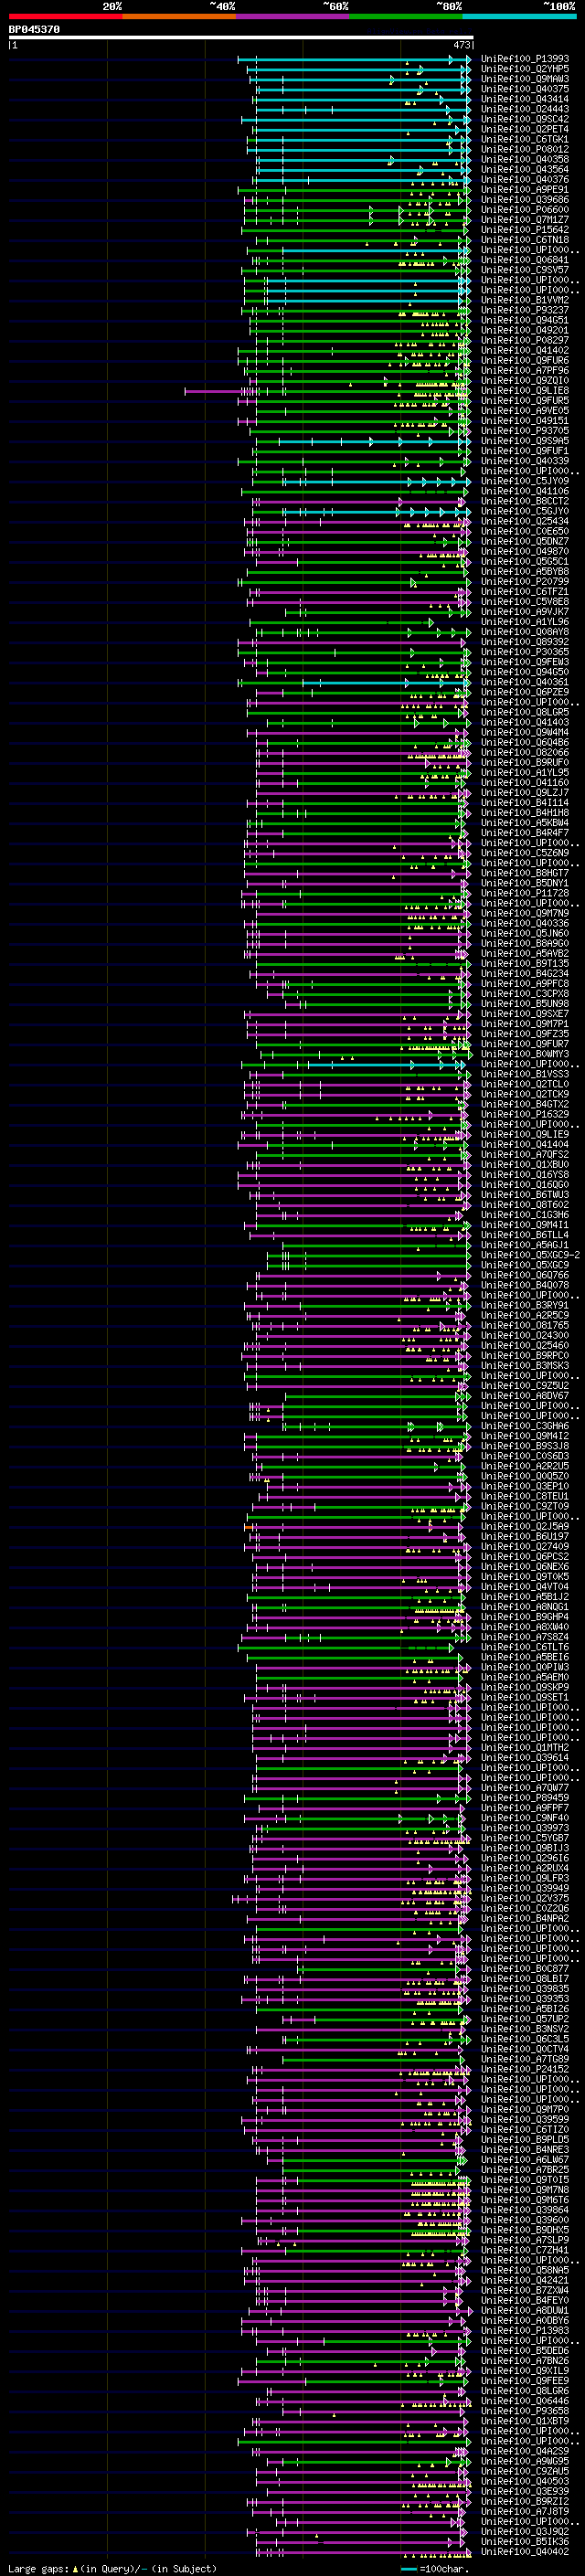Viewport: 585px width, 2576px height.
Task: Select hit label UniRef100_A9VE05
Action: tap(525, 411)
